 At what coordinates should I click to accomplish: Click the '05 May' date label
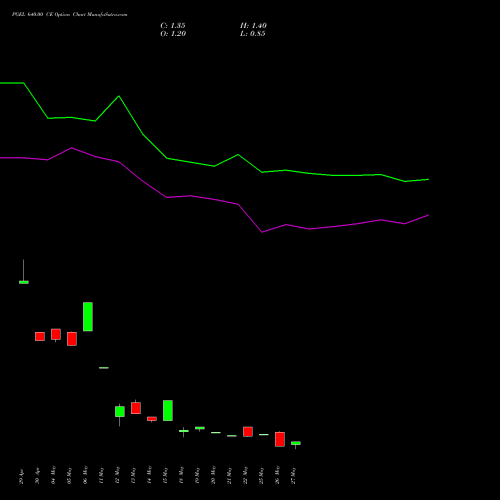point(69,475)
